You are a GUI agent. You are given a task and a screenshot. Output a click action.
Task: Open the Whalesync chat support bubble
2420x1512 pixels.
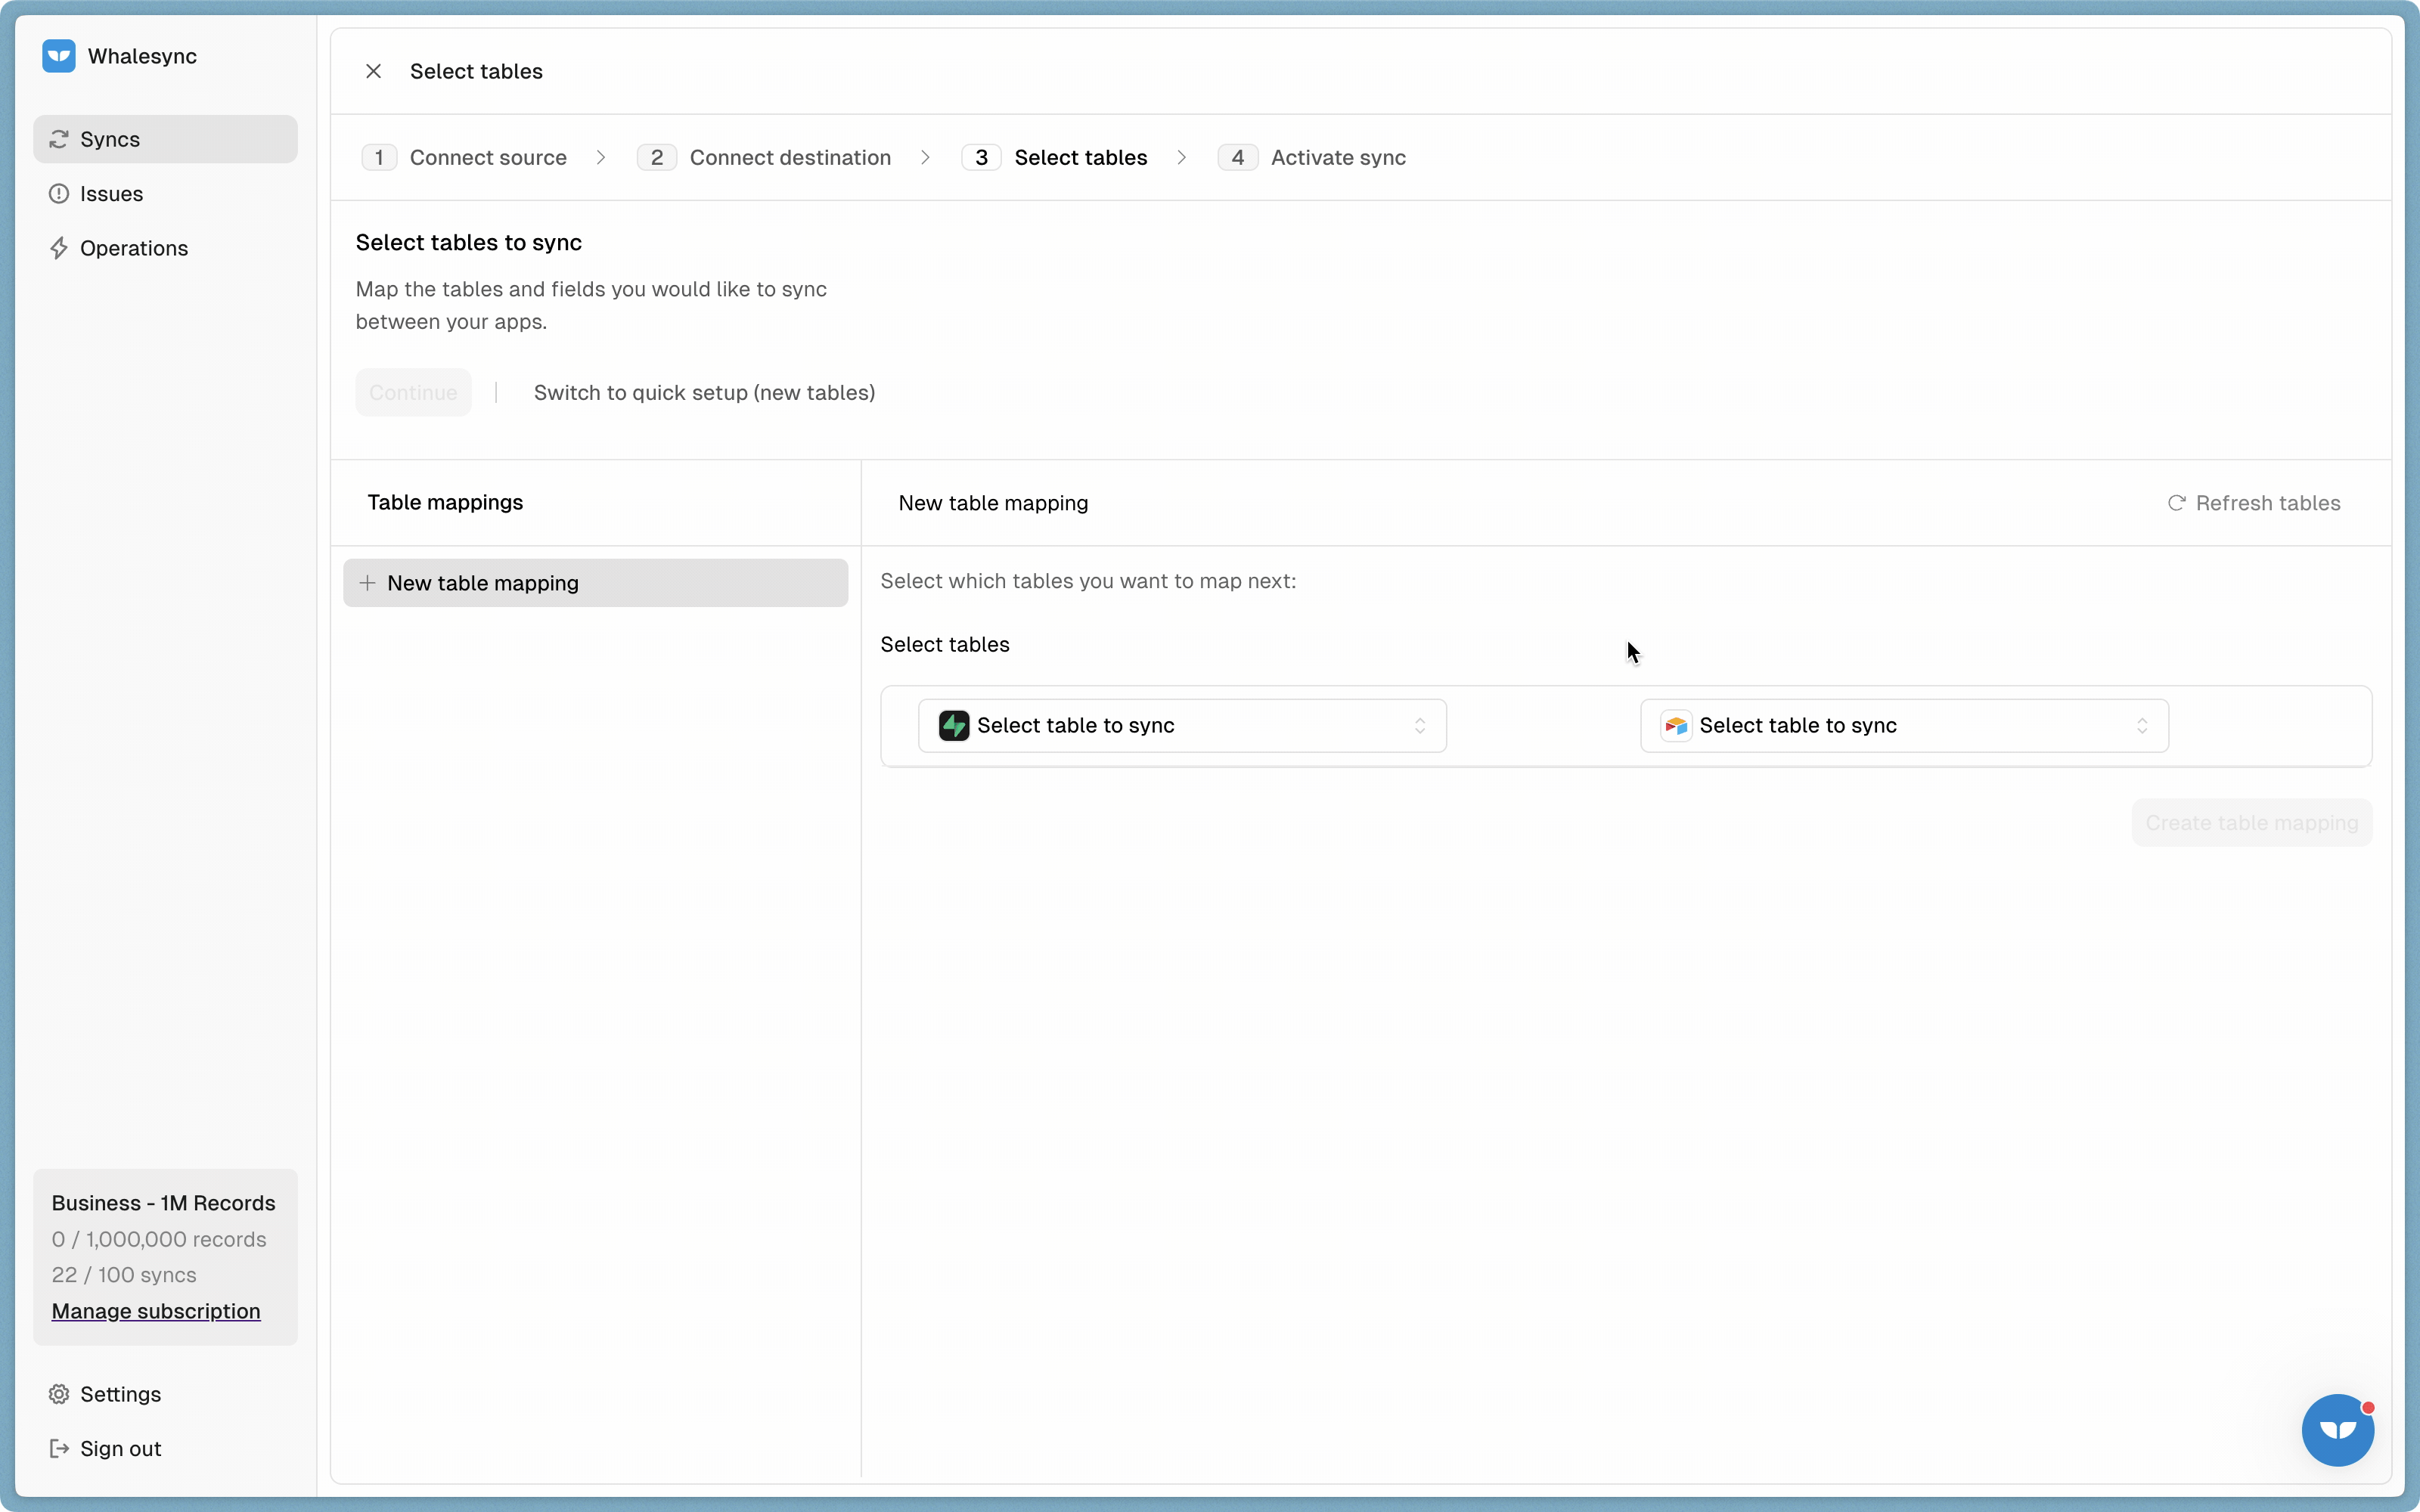coord(2337,1430)
